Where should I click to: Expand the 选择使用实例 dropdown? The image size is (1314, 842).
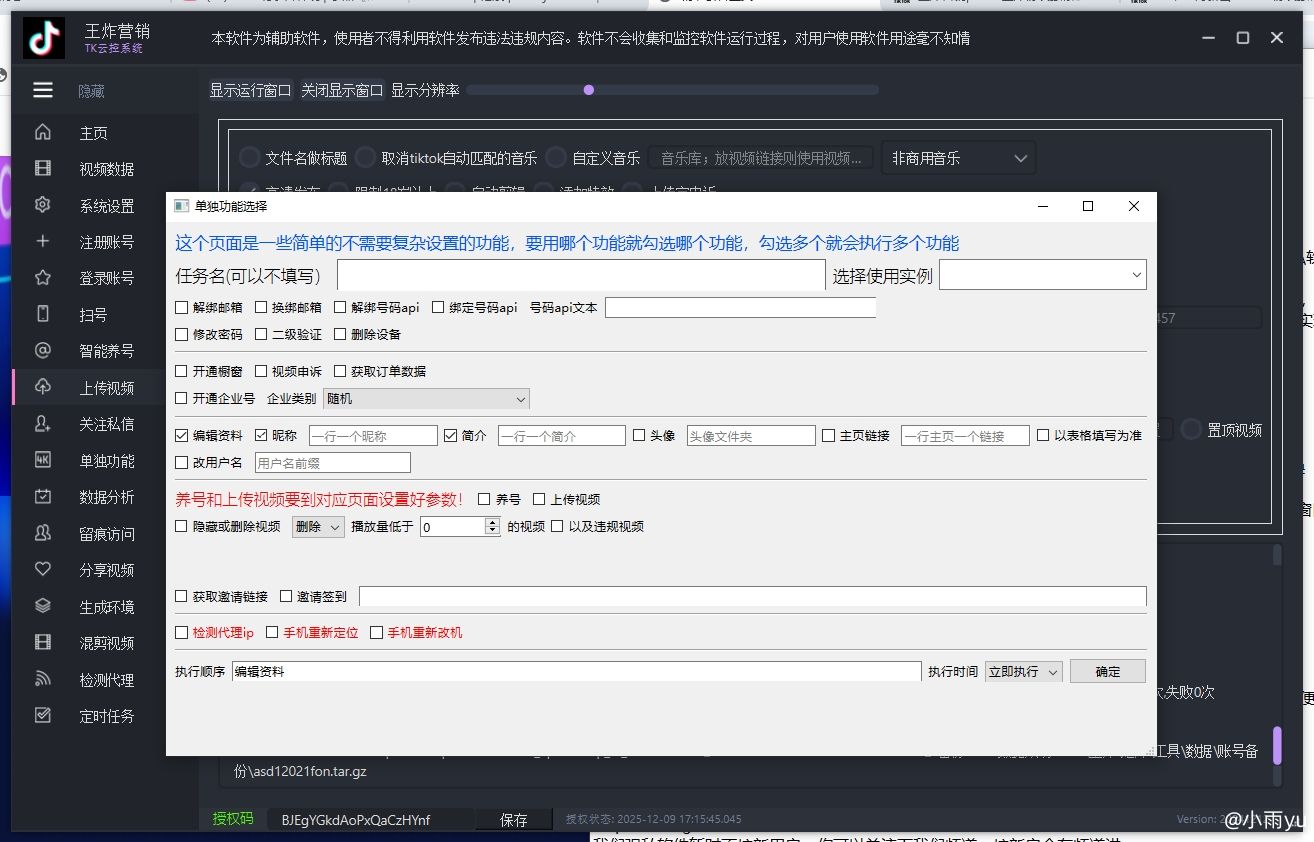click(x=1042, y=275)
